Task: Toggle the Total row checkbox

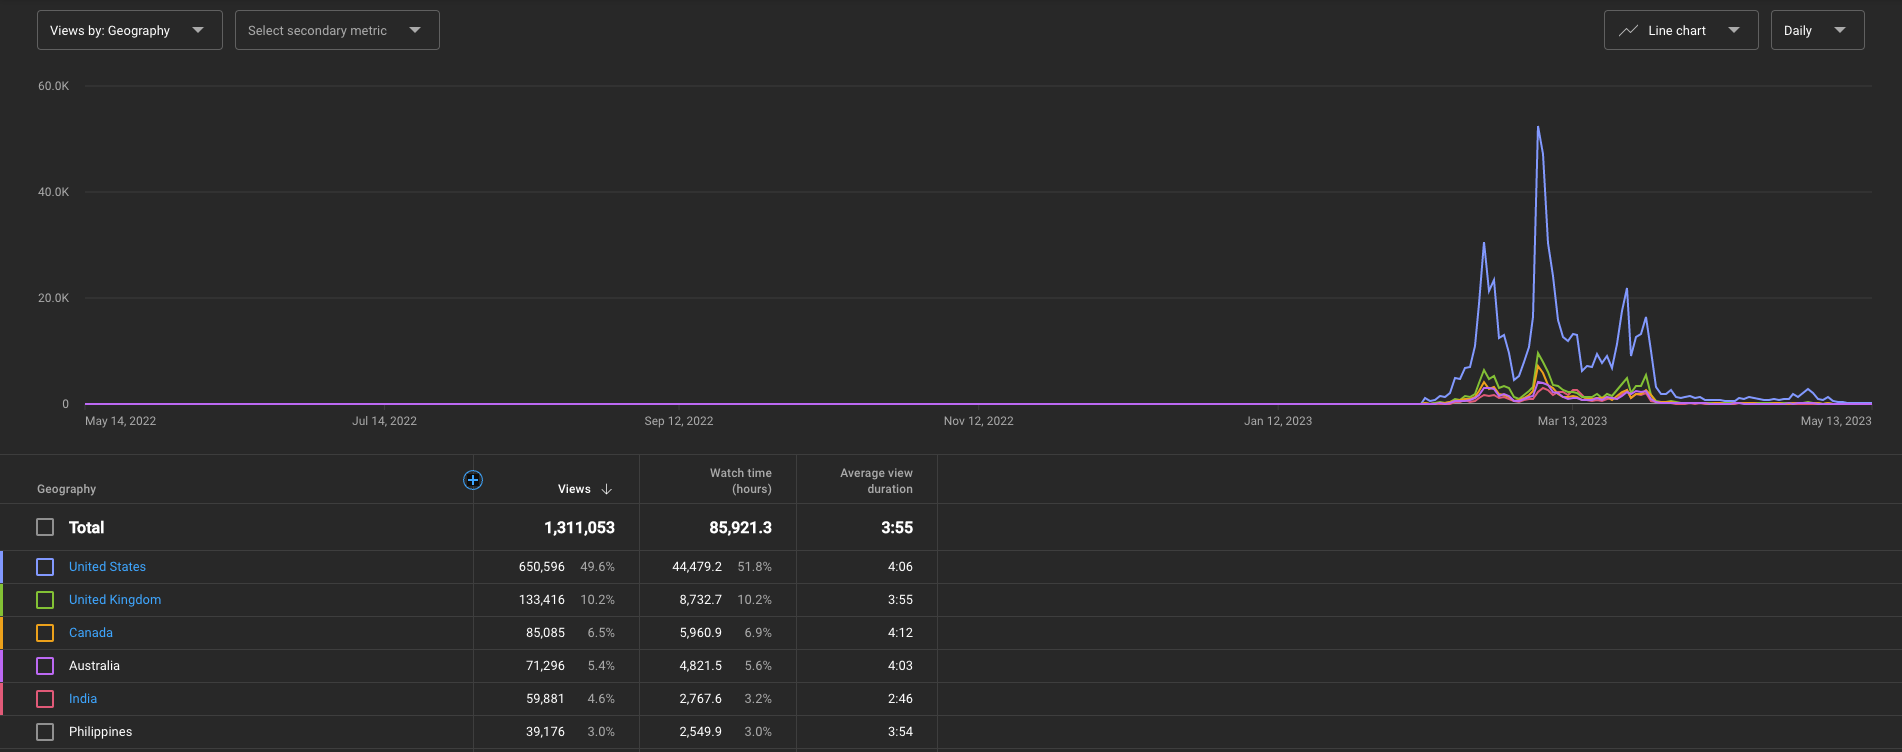Action: (45, 527)
